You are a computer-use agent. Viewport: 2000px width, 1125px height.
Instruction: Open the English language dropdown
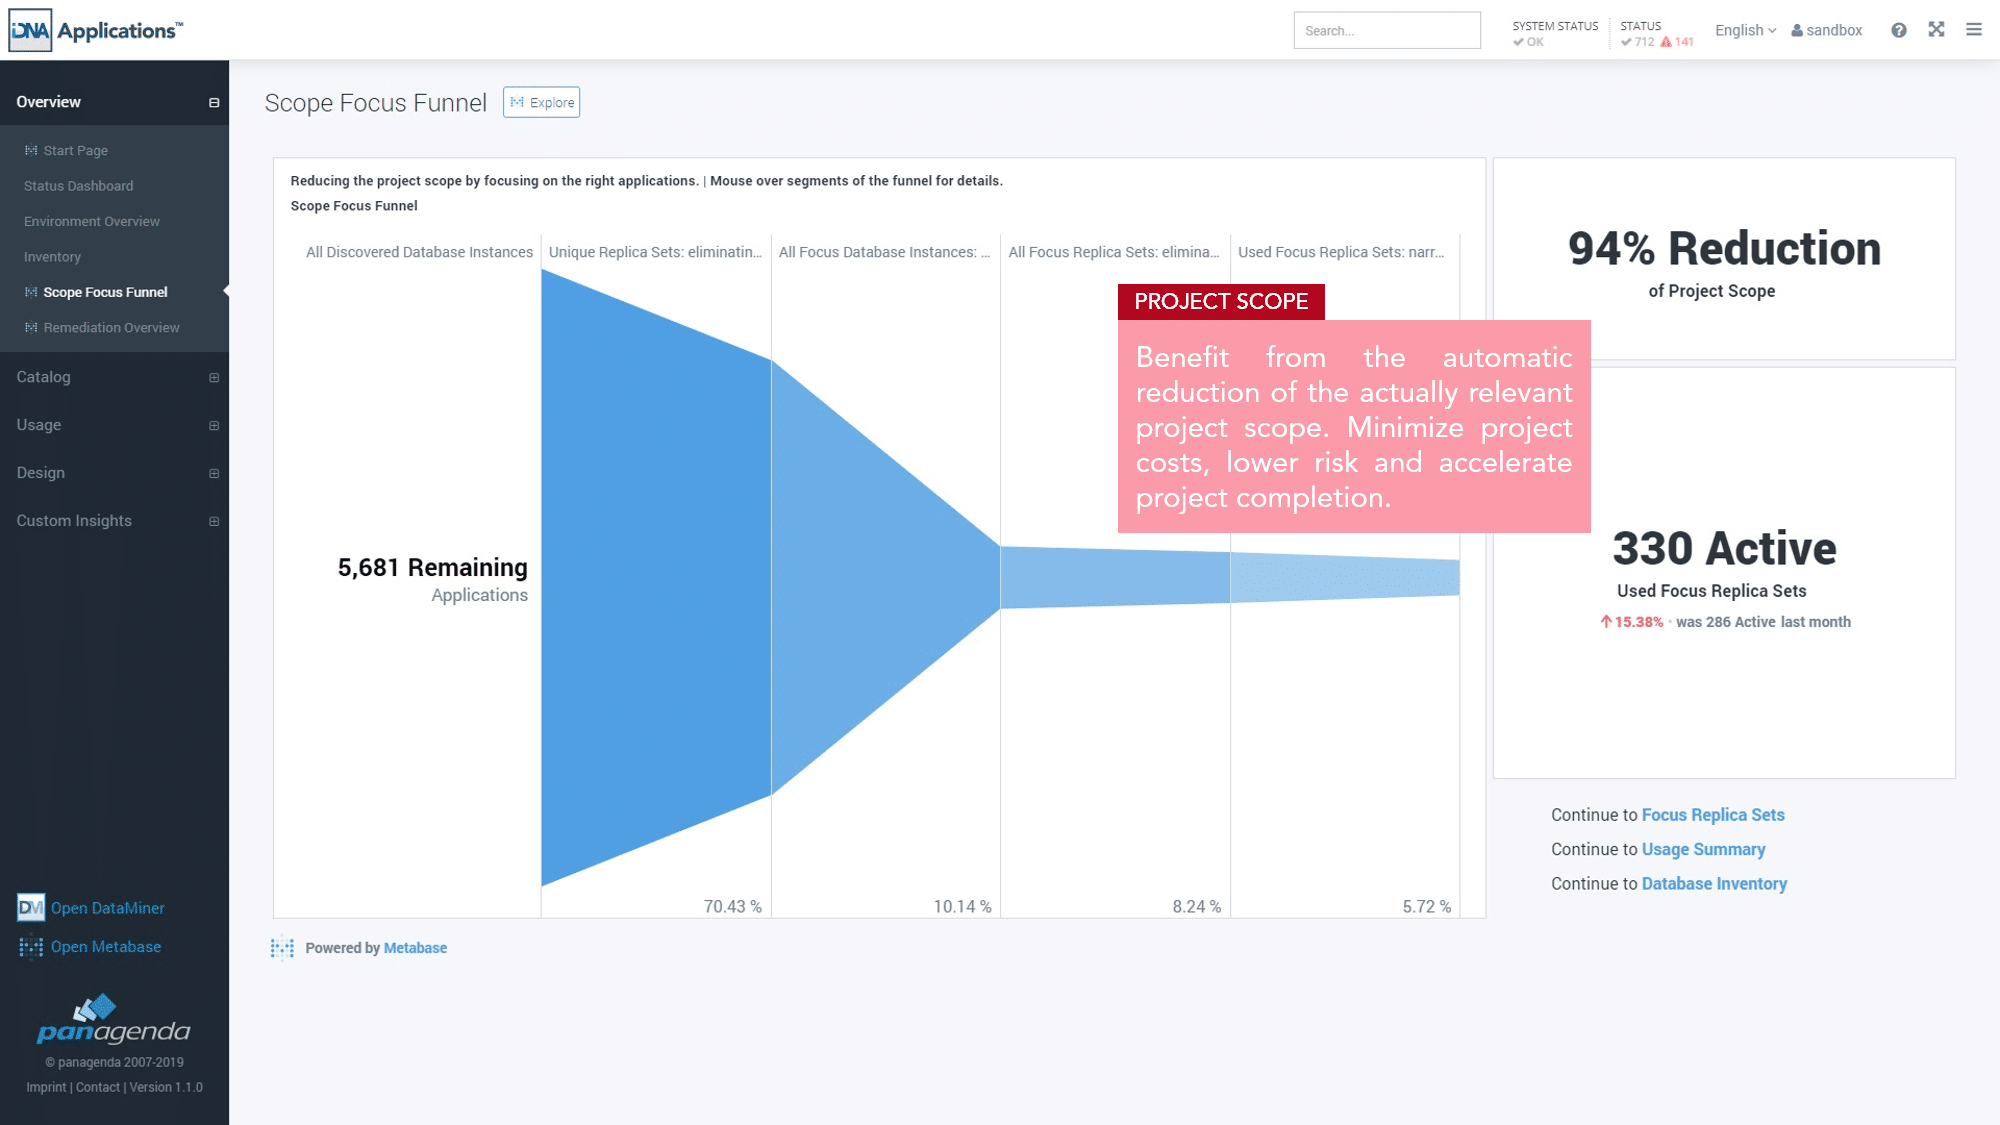click(1745, 30)
